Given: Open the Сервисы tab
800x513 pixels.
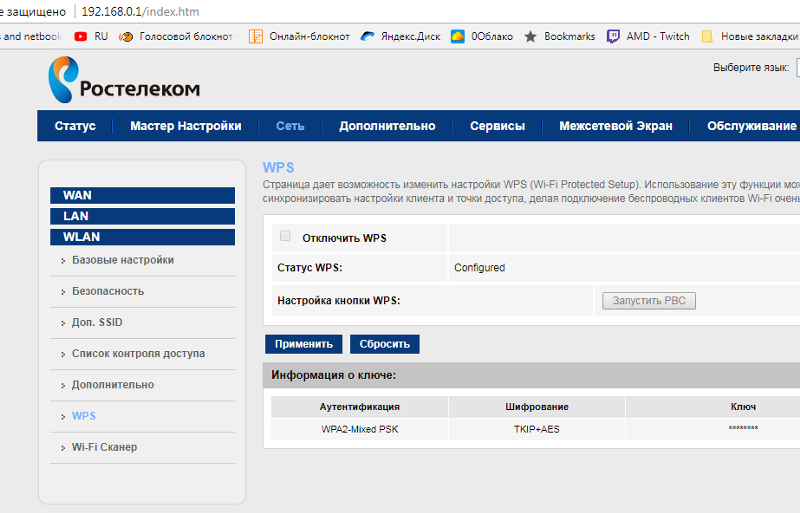Looking at the screenshot, I should [x=497, y=126].
